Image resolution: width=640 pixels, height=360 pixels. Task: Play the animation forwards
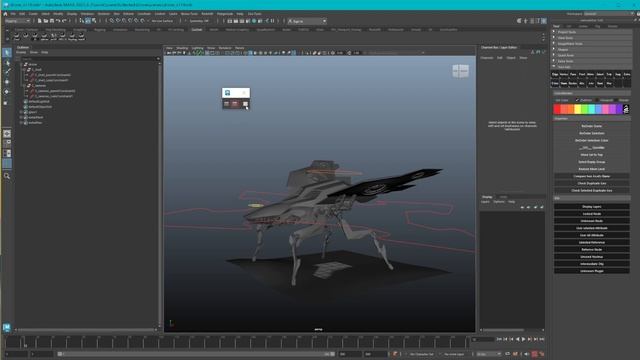tap(524, 339)
